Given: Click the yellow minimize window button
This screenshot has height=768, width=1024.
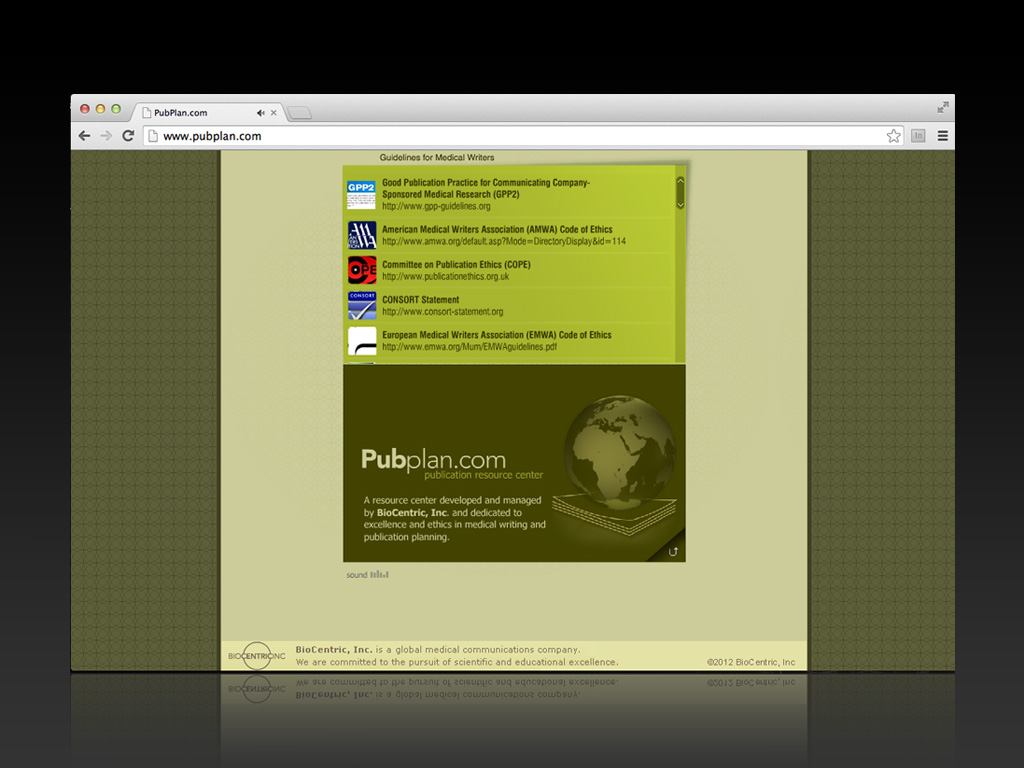Looking at the screenshot, I should coord(100,109).
